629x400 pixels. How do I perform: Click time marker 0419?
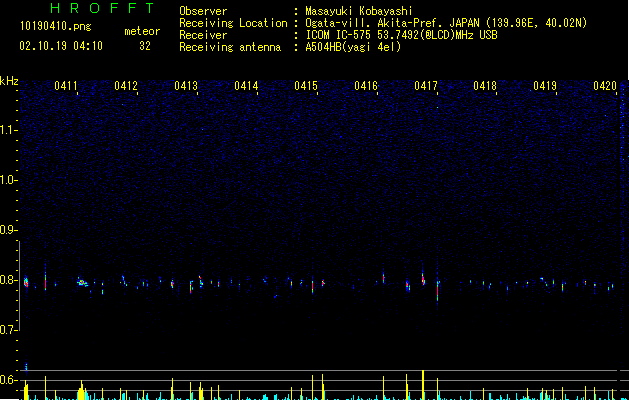click(545, 86)
